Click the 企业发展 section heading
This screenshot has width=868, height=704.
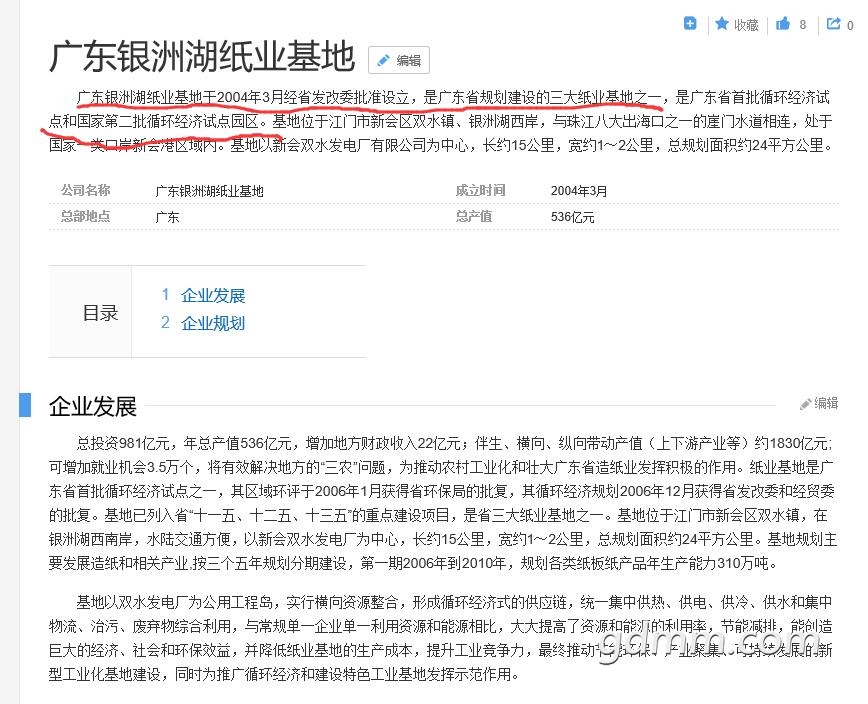tap(93, 406)
